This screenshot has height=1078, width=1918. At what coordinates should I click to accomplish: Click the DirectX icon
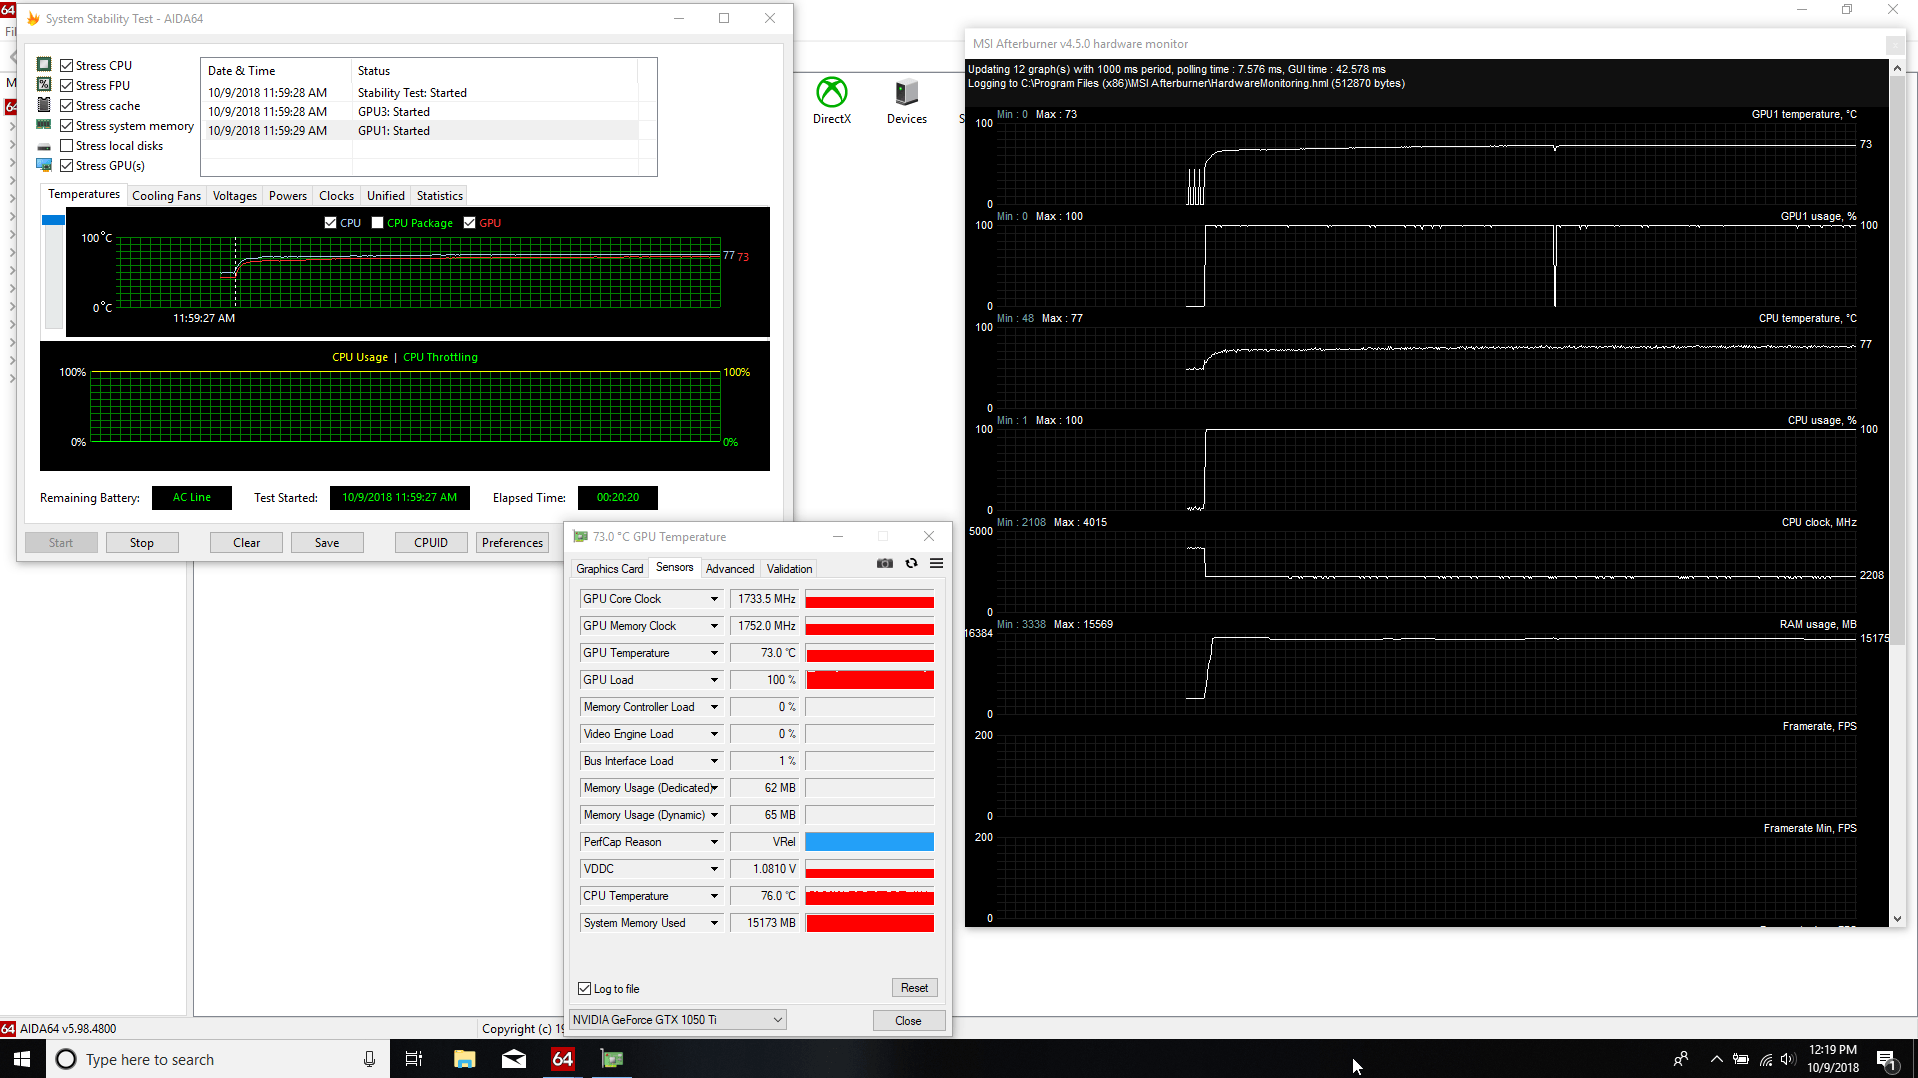[x=831, y=93]
